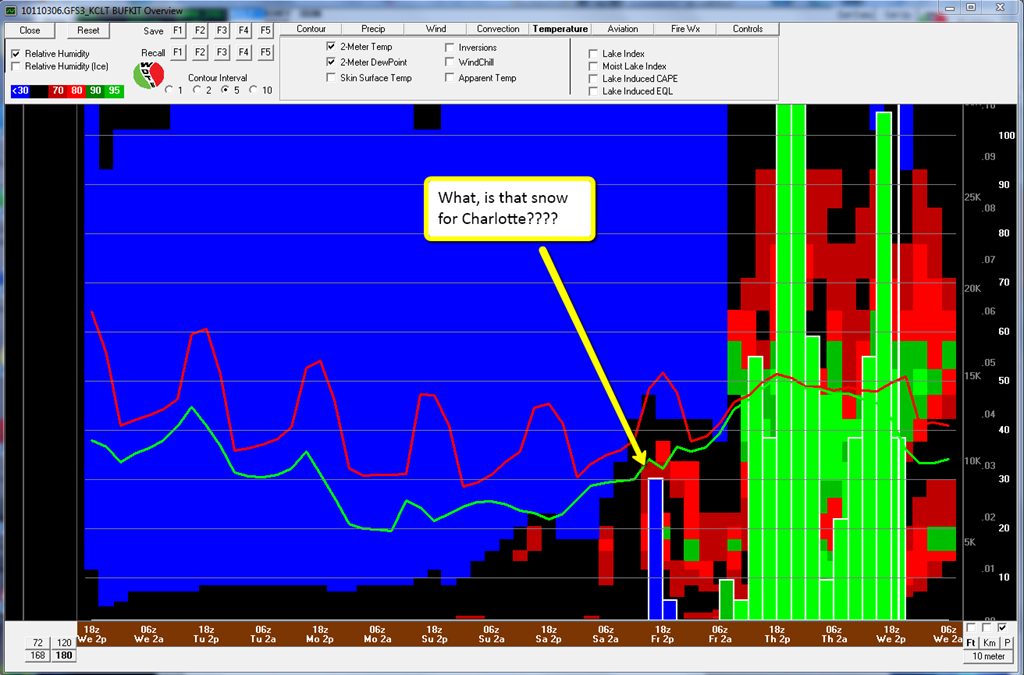Set forecast range to 168 hours

coord(38,655)
